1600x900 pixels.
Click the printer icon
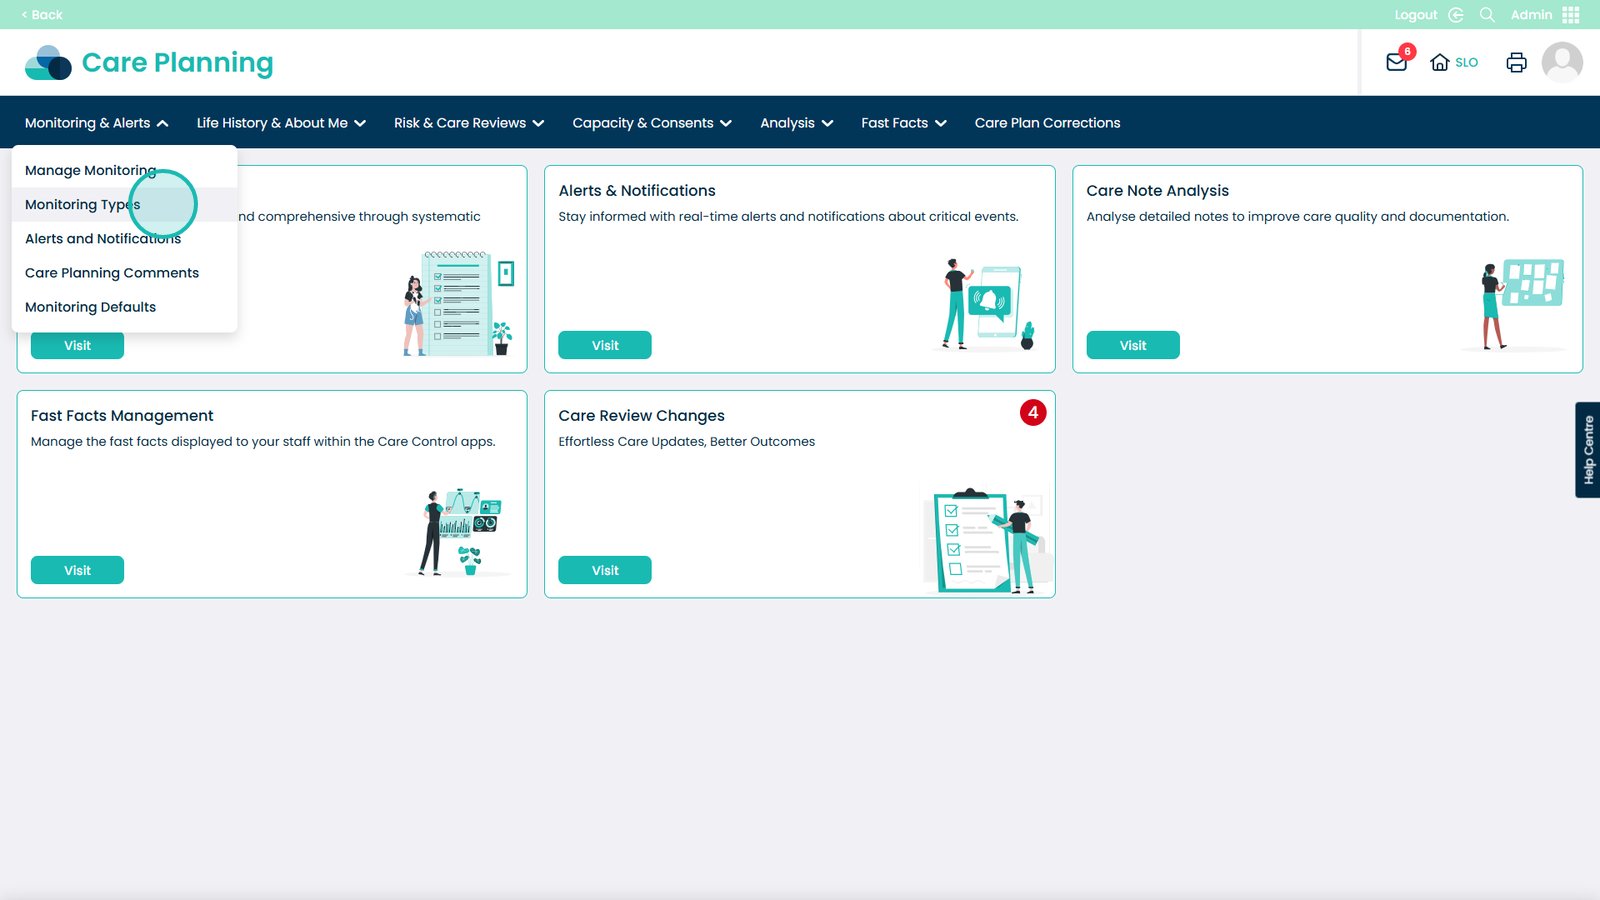click(1516, 62)
